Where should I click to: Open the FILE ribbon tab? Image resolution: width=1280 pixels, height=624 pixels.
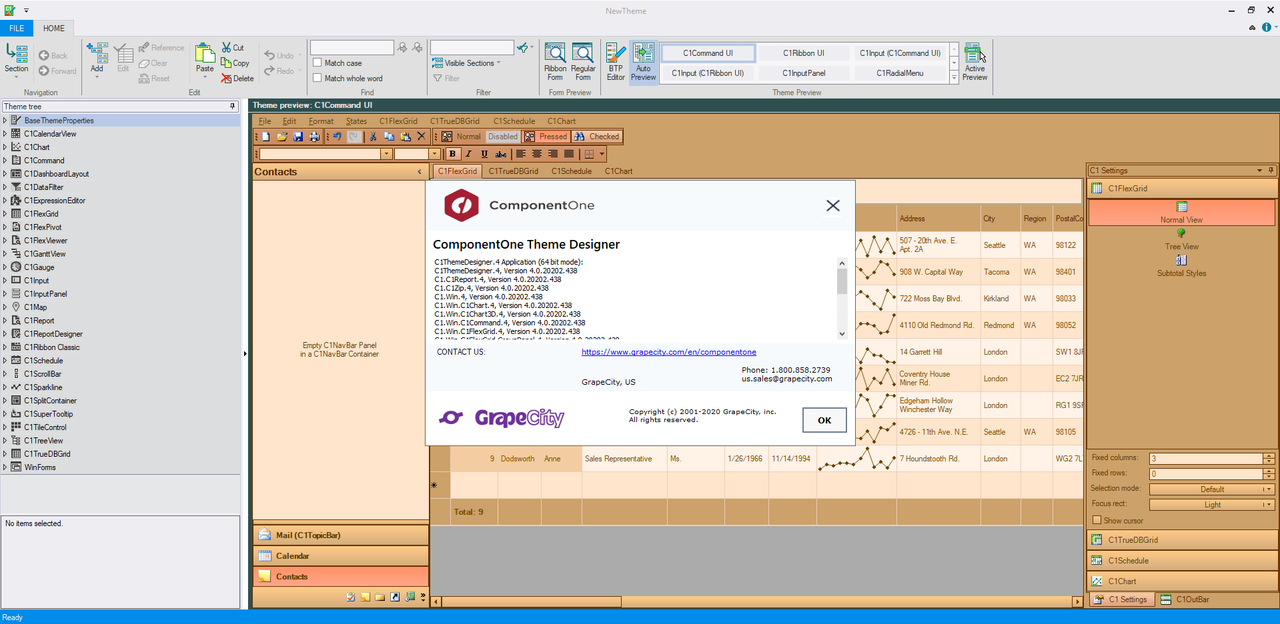(17, 28)
